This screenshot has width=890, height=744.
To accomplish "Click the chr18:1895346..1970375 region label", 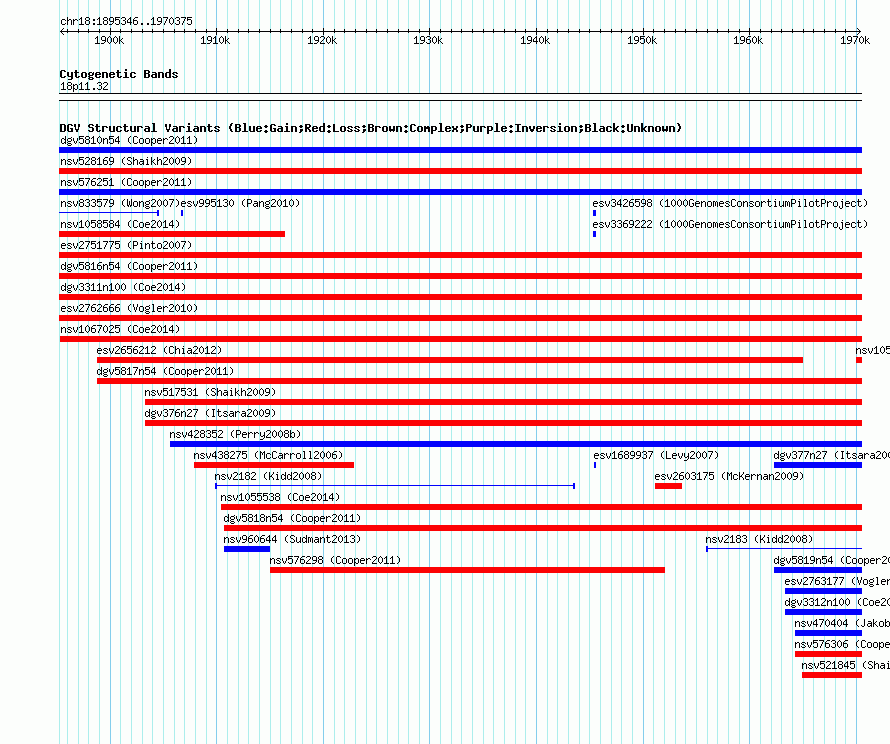I will (126, 21).
